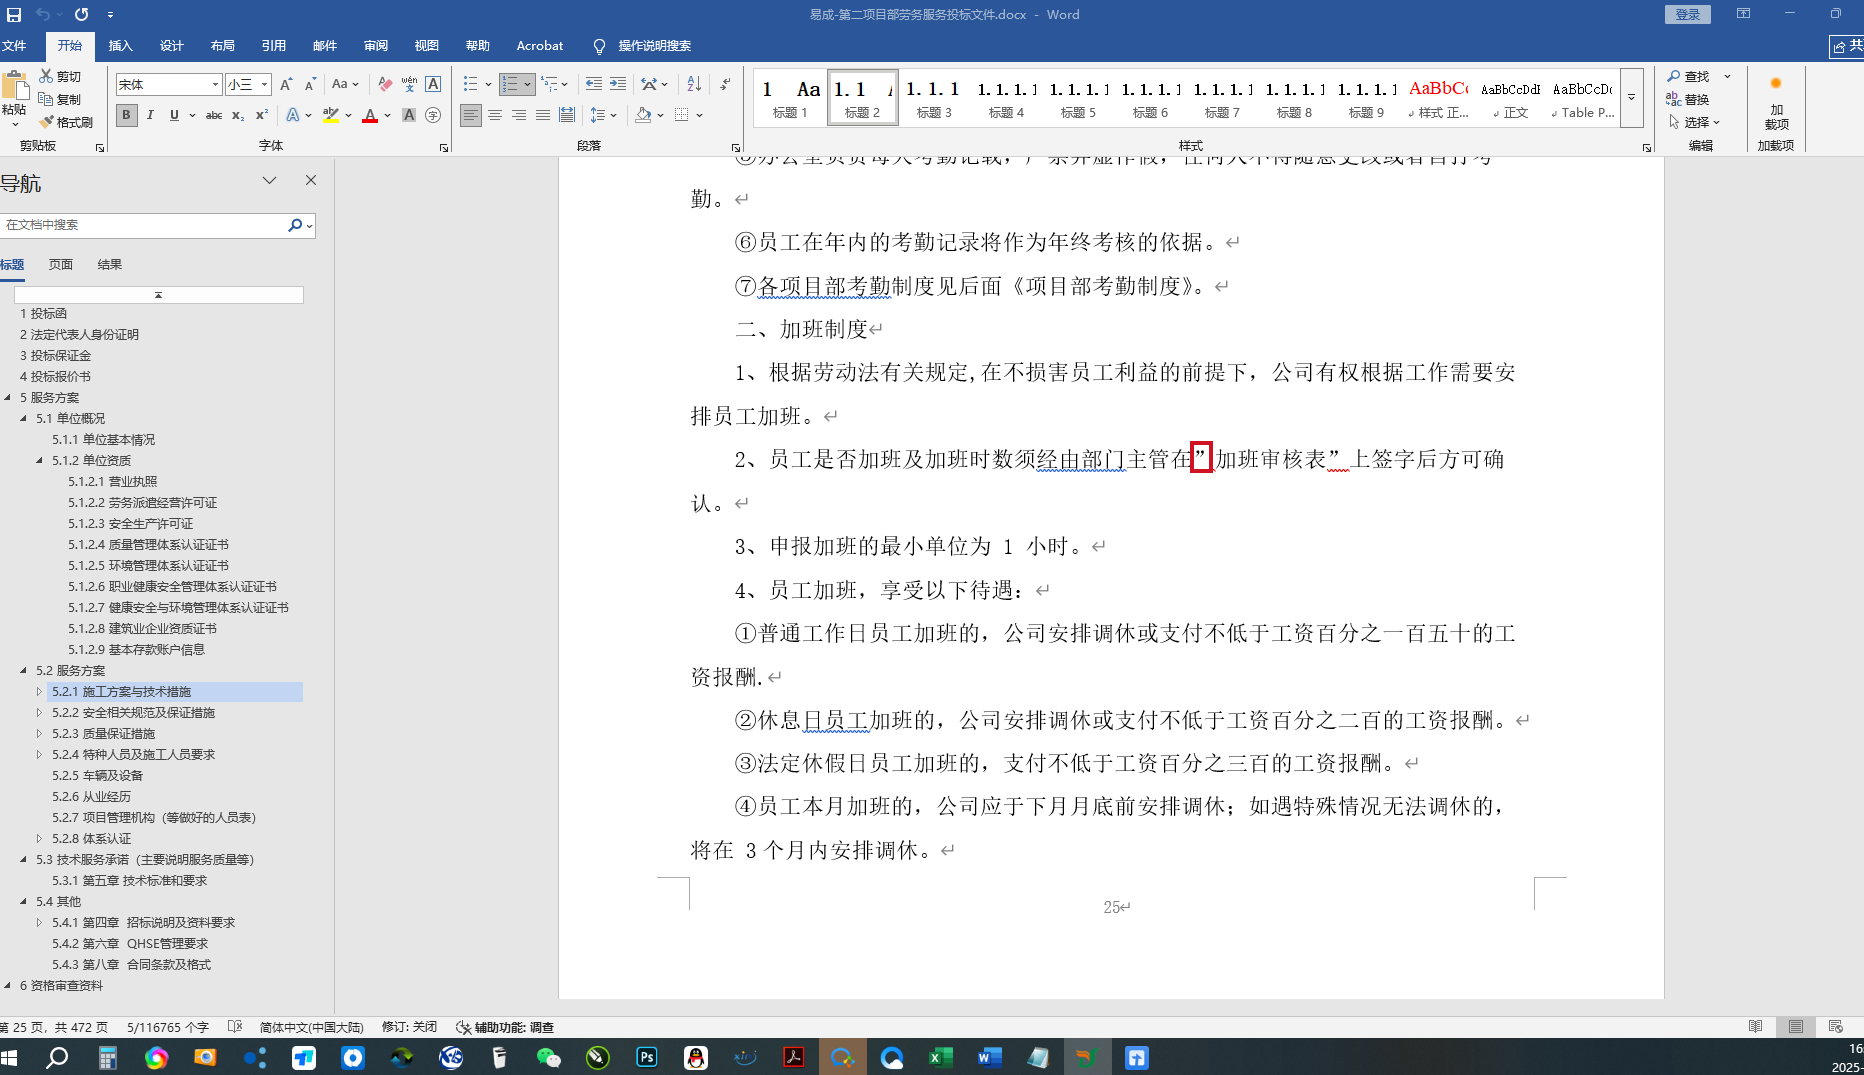Apply superscript formatting
Viewport: 1864px width, 1075px height.
[262, 116]
